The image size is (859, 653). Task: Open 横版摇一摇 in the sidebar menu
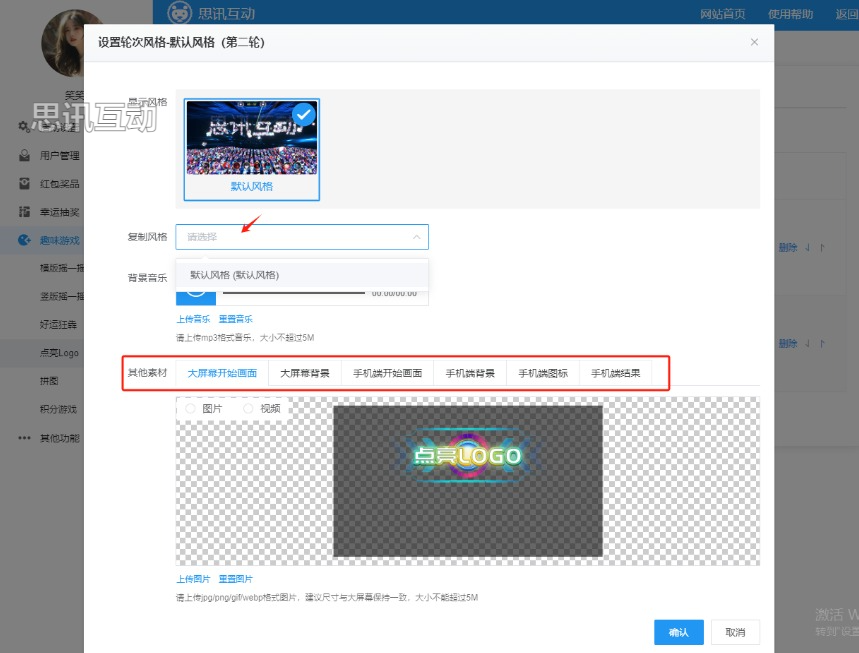[62, 268]
